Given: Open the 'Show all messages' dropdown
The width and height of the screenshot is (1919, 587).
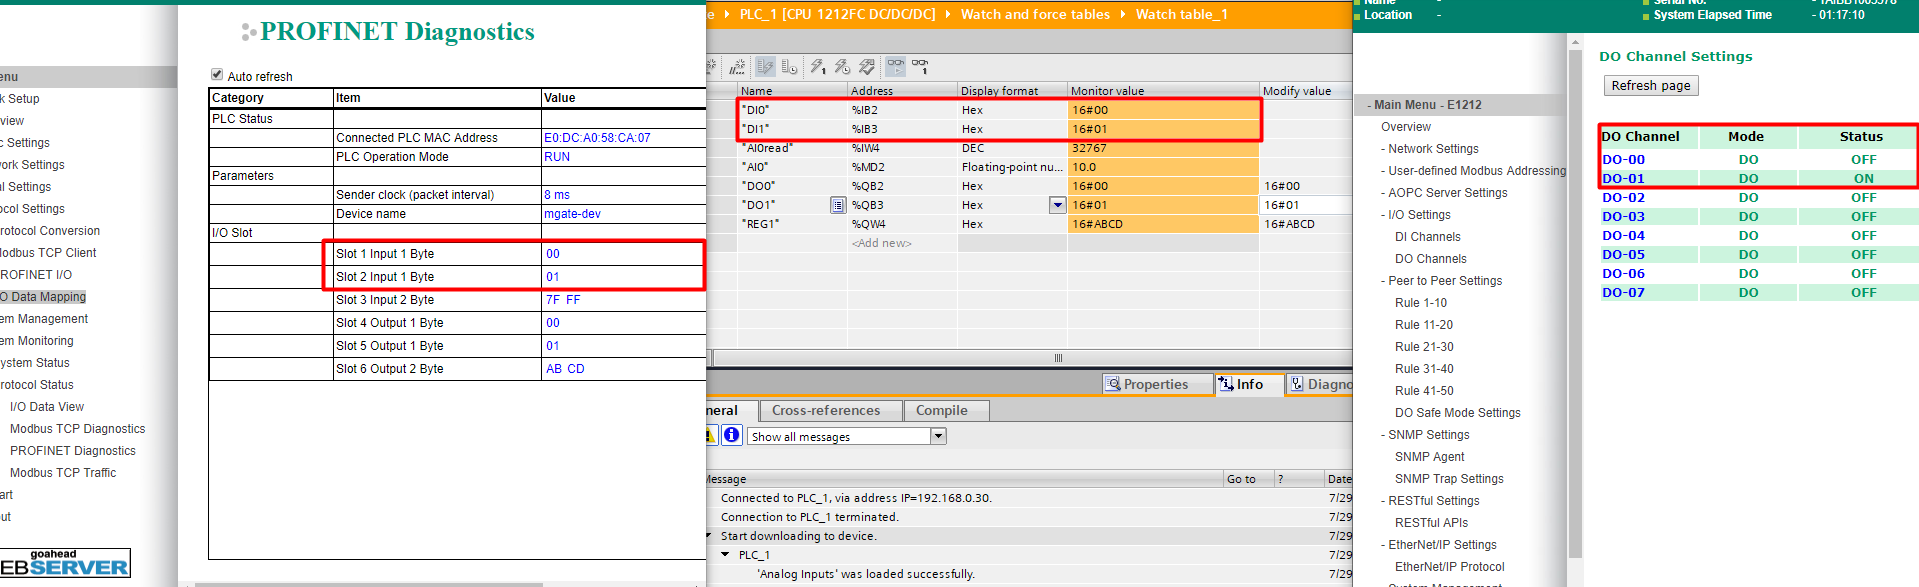Looking at the screenshot, I should coord(938,436).
